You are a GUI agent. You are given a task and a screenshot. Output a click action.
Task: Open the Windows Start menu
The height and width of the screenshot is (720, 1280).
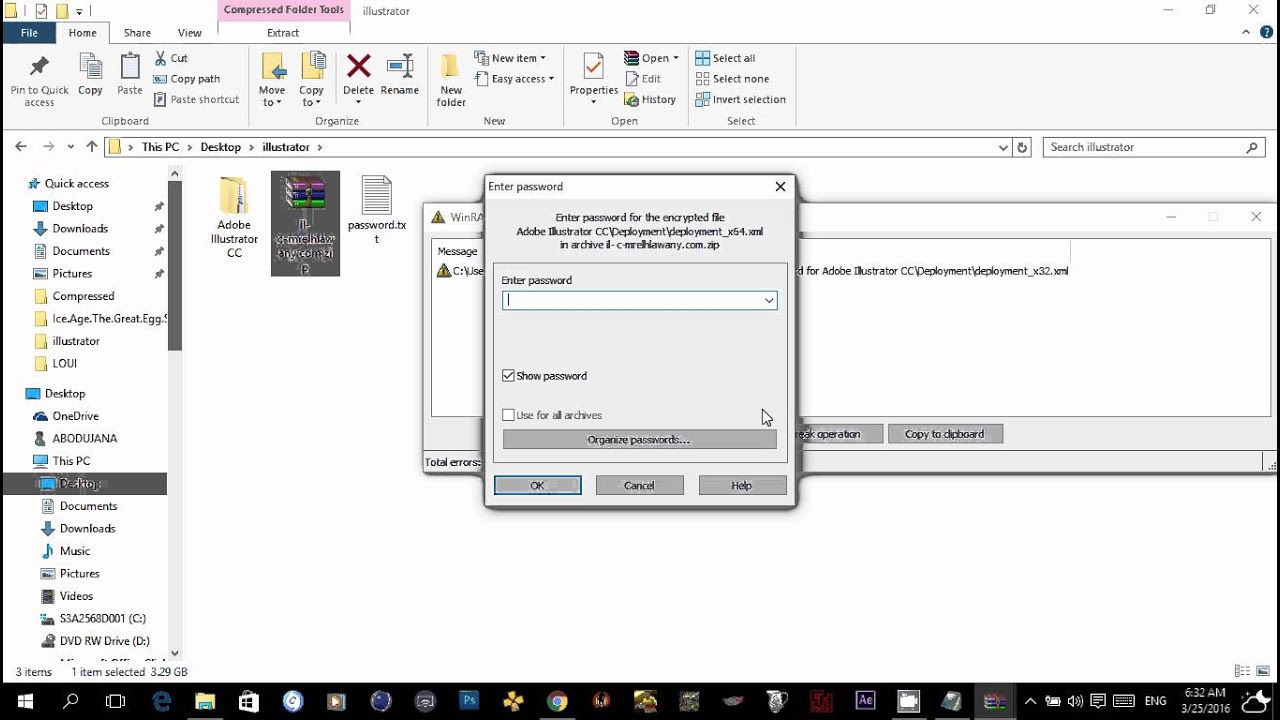click(24, 701)
